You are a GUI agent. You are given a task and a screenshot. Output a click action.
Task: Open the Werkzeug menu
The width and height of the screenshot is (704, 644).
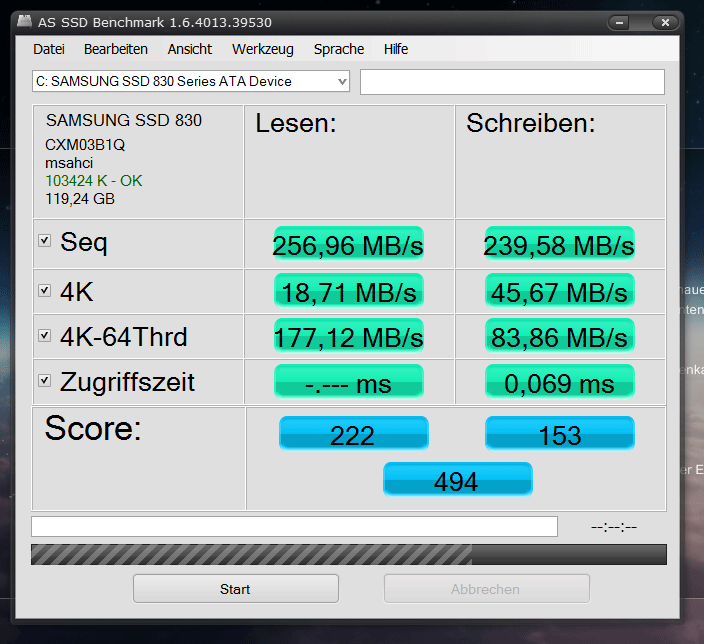[263, 49]
